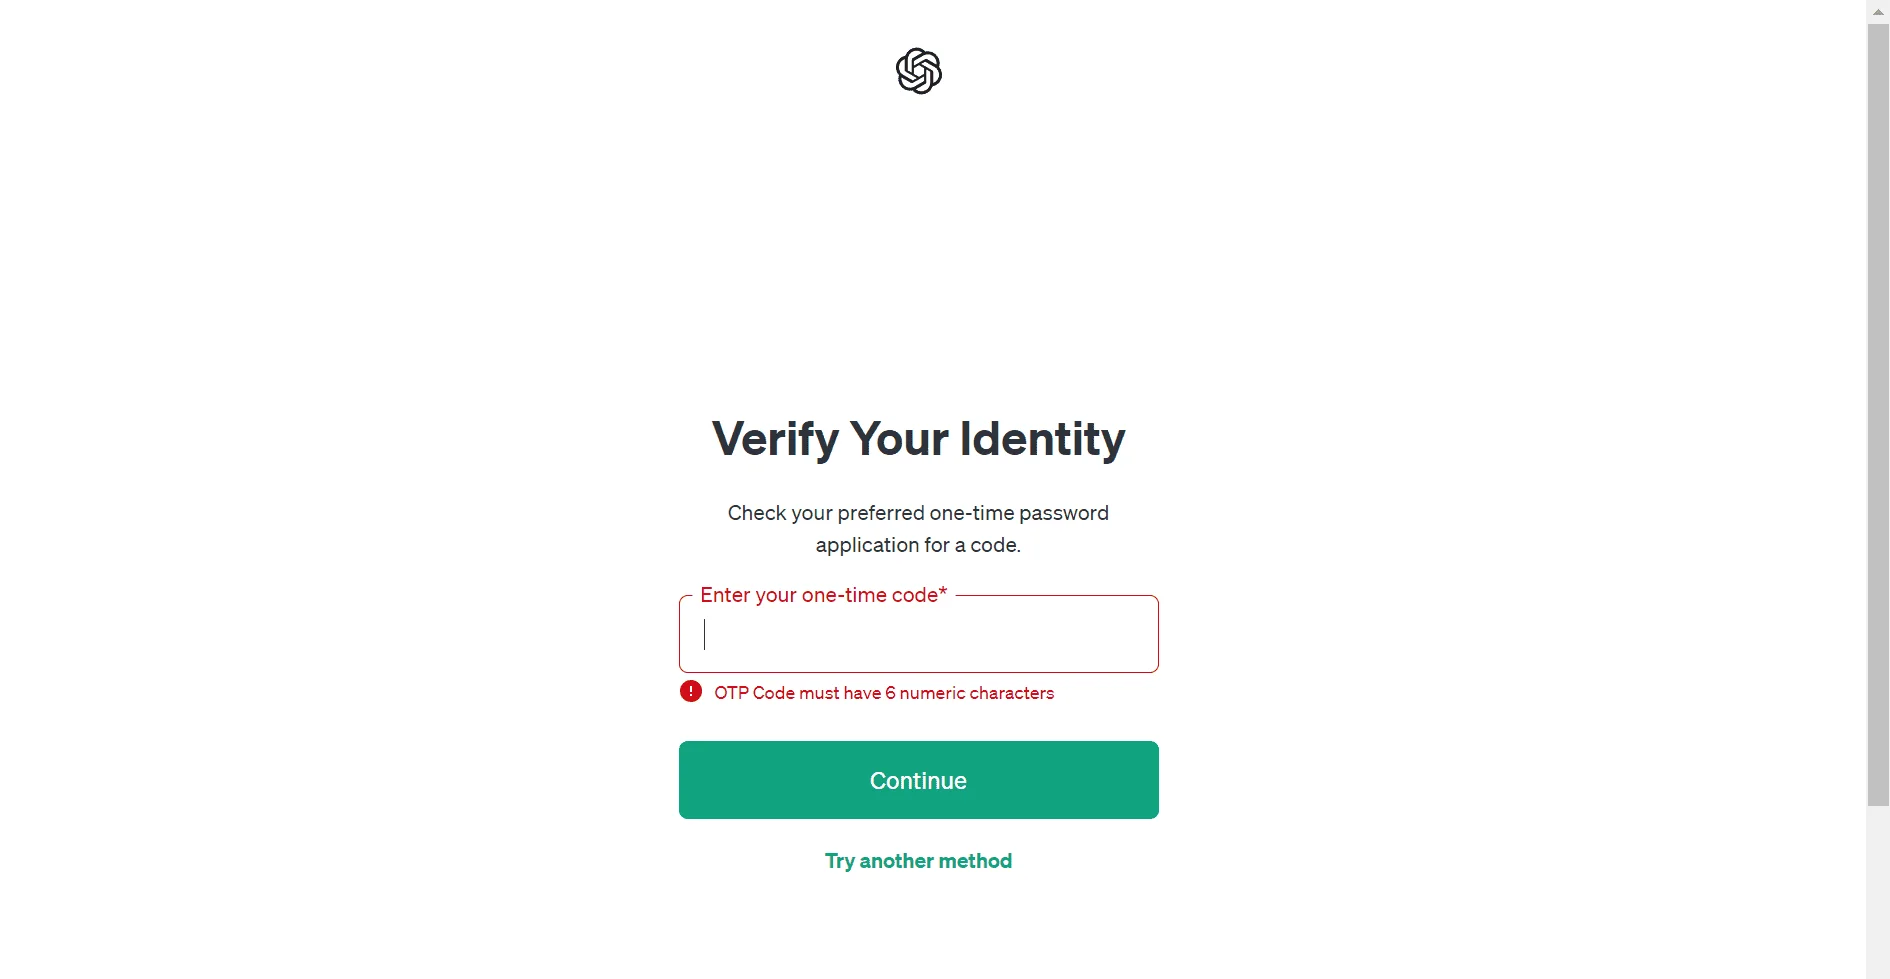Click 'application for a code.' text line
Screen dimensions: 1890x979
click(918, 545)
